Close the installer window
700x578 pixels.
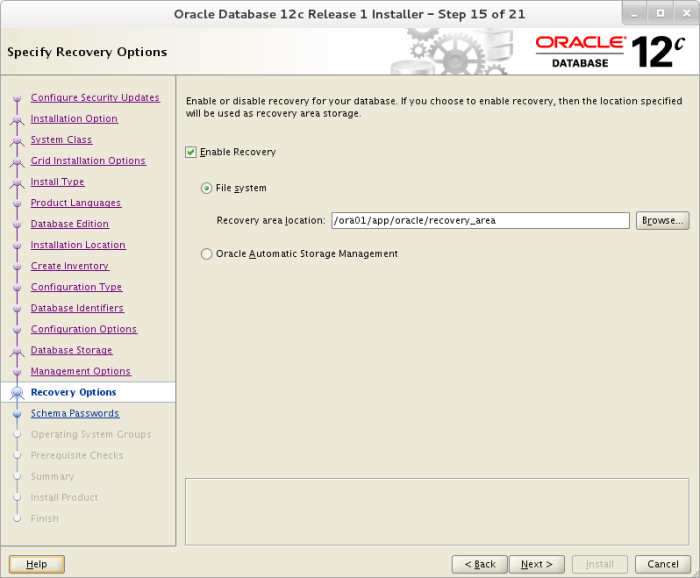687,13
